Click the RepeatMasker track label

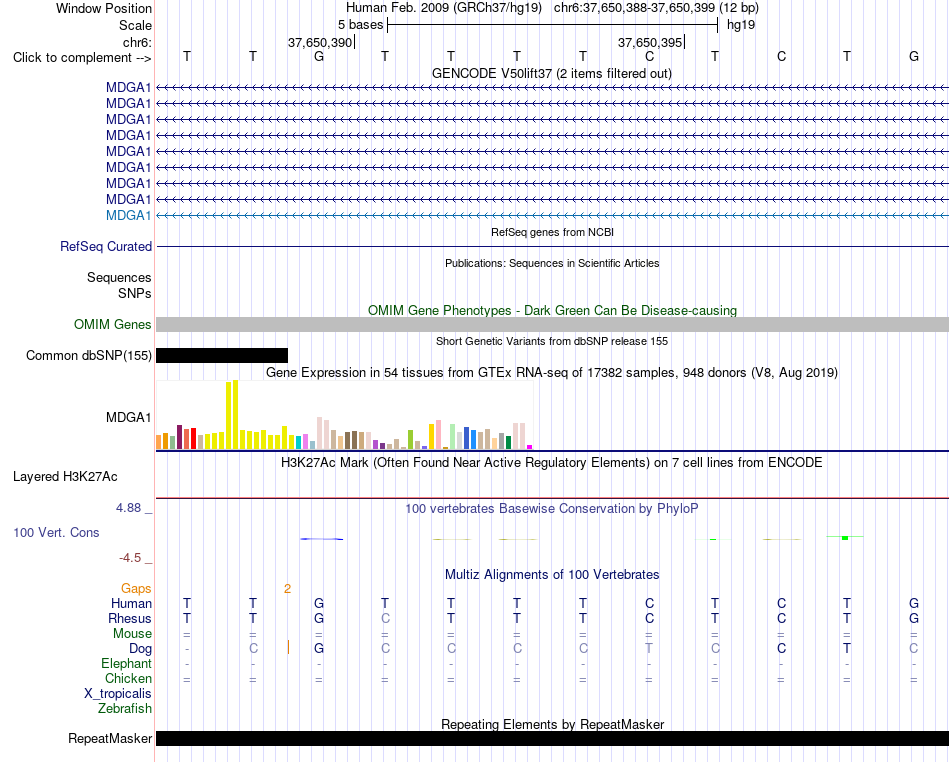point(110,738)
